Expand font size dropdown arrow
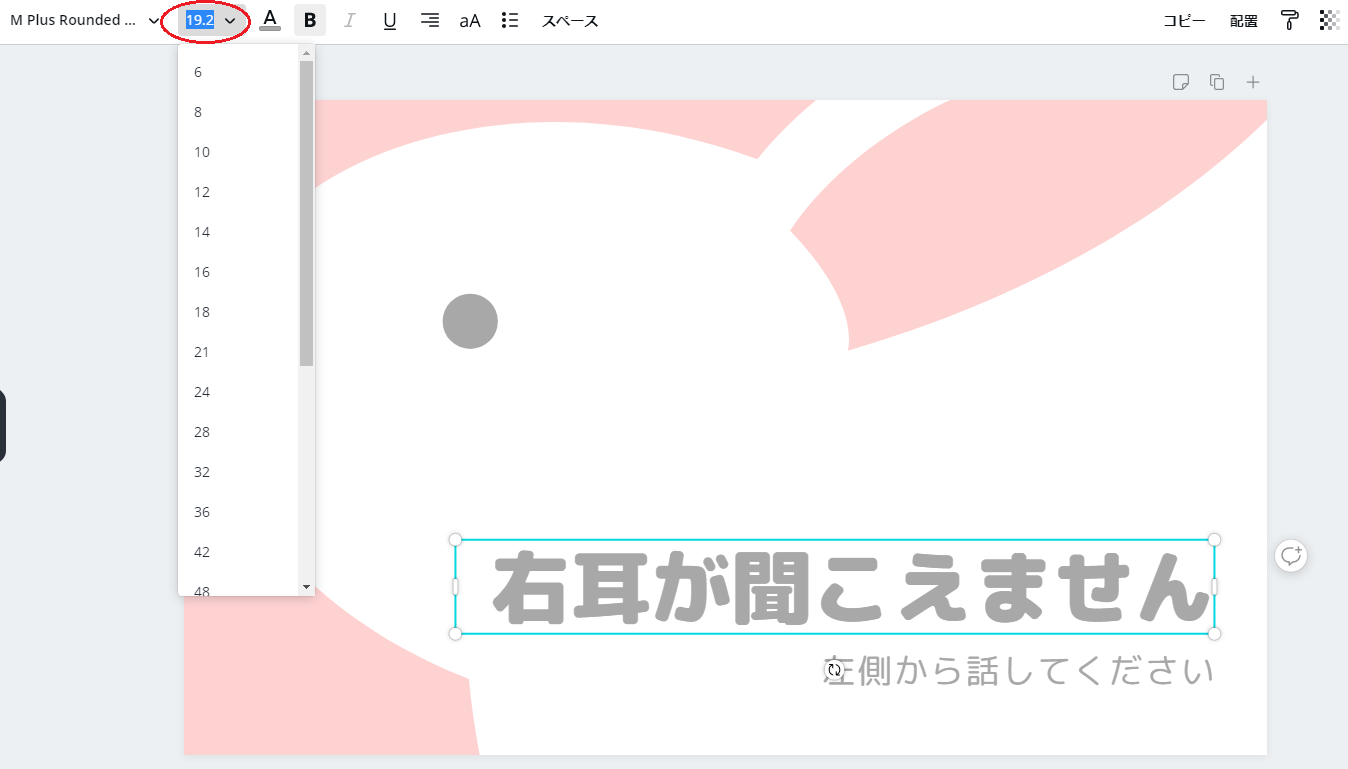Image resolution: width=1348 pixels, height=769 pixels. 230,20
